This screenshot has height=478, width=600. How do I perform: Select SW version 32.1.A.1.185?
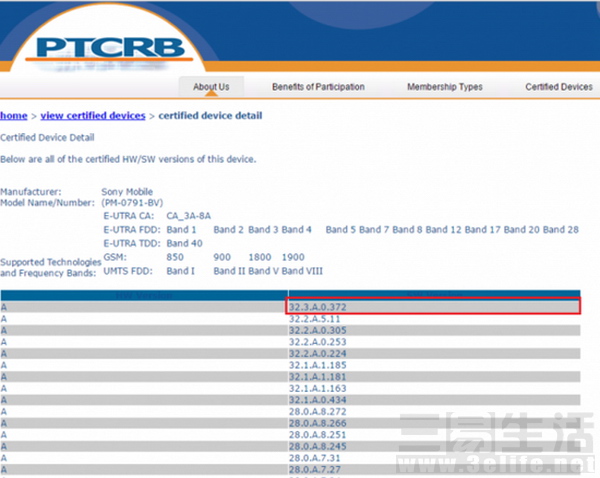coord(317,365)
